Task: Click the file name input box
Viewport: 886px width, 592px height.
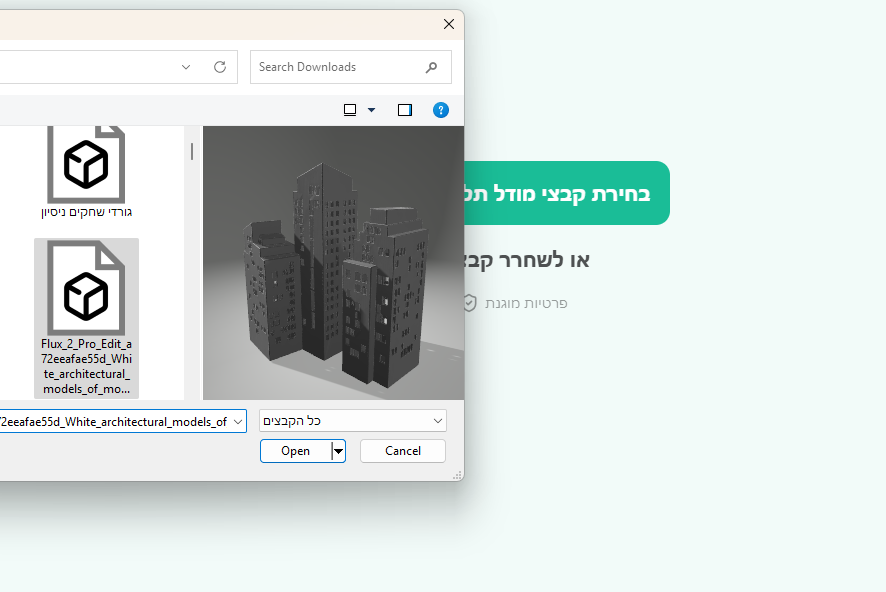Action: click(115, 421)
